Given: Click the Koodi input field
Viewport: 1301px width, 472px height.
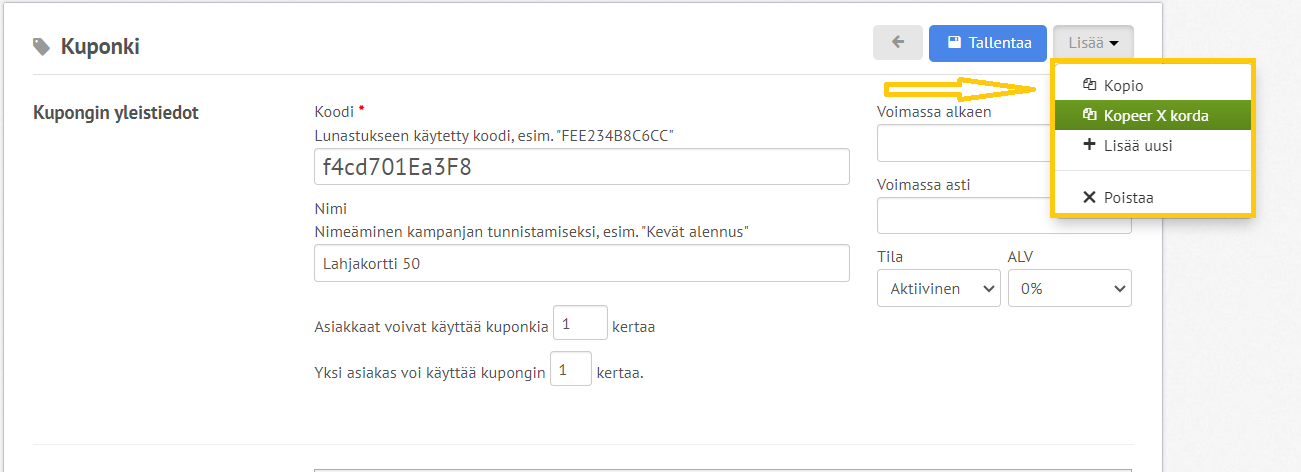Looking at the screenshot, I should 582,167.
